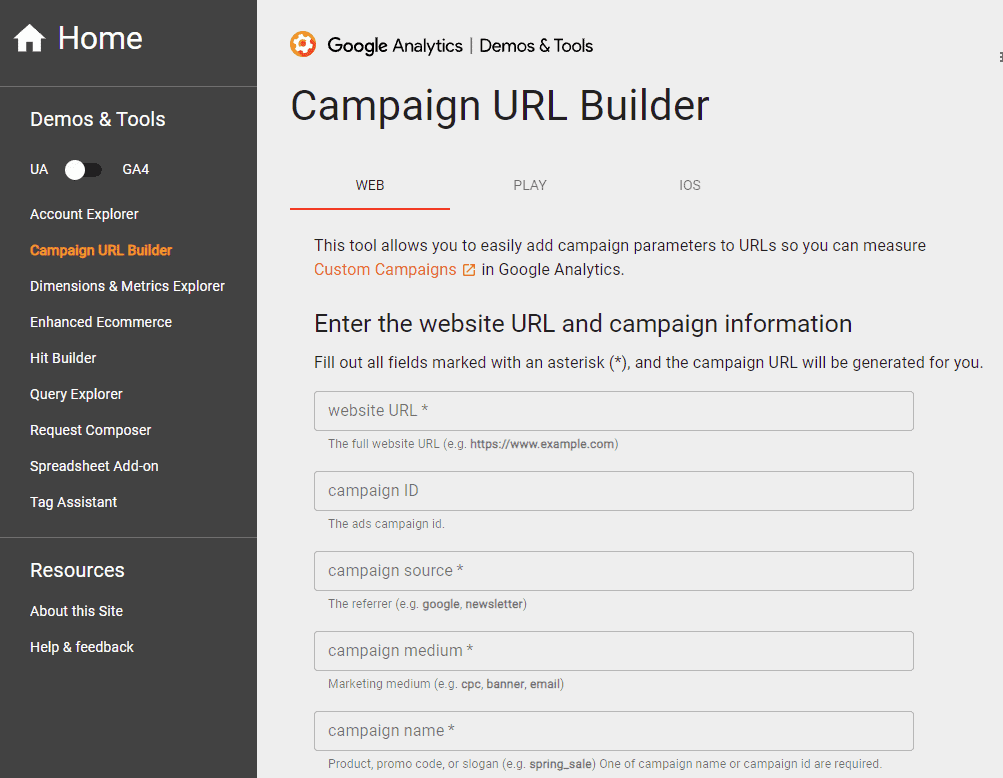Open Hit Builder in the sidebar

click(63, 358)
